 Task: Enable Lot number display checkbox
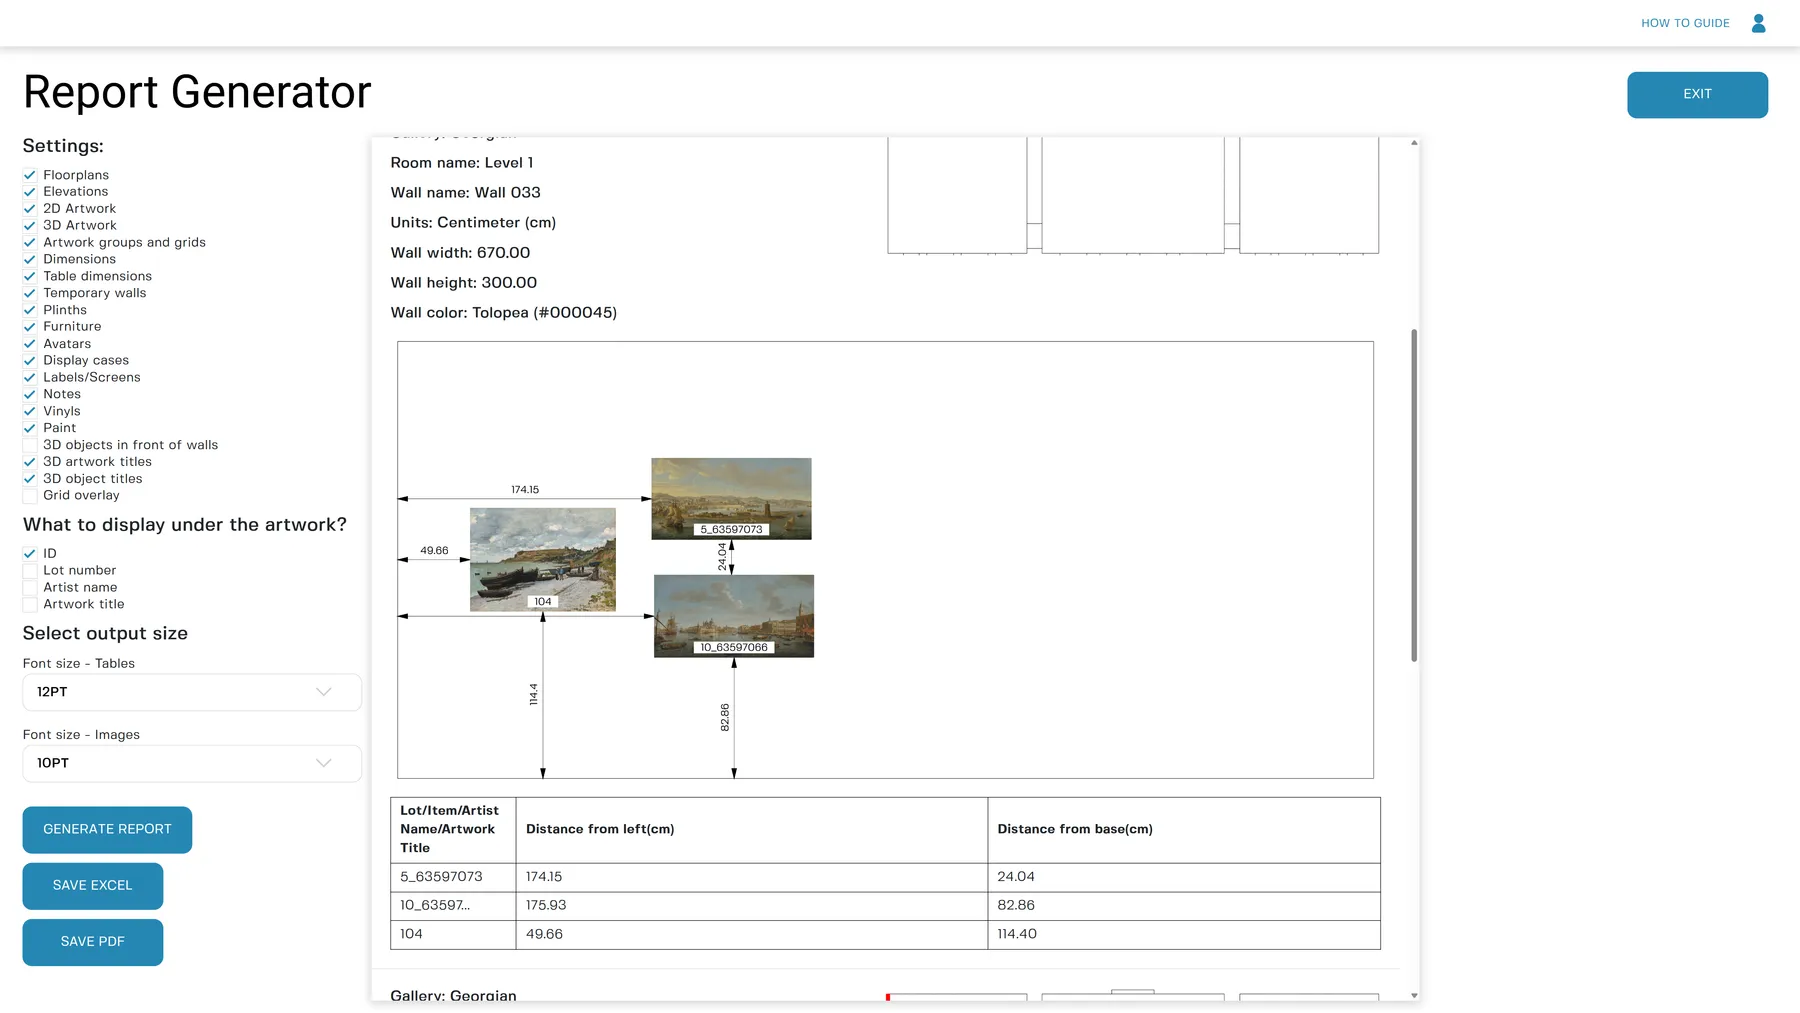tap(30, 571)
